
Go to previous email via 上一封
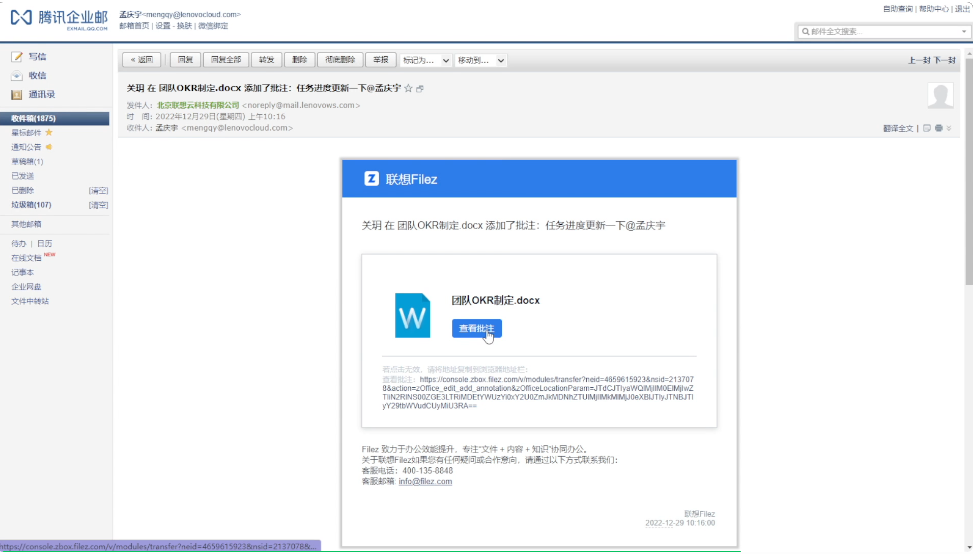[x=920, y=60]
